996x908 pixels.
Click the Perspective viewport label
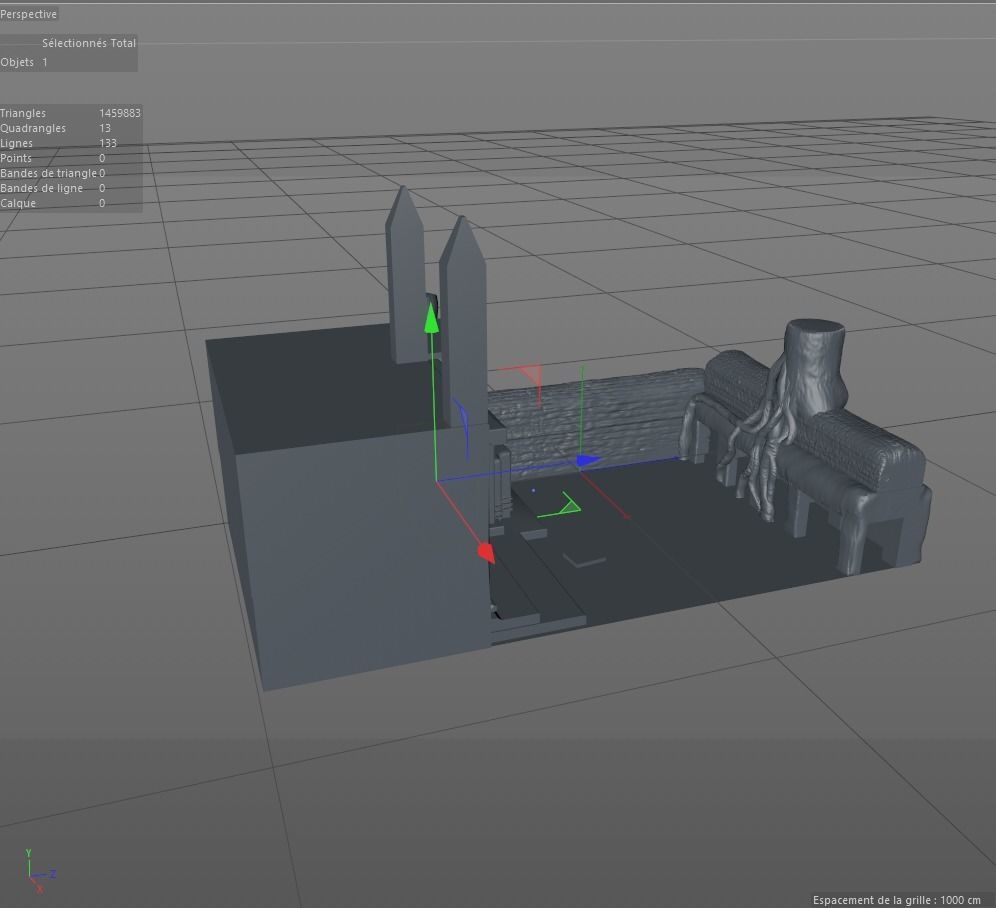(x=29, y=14)
